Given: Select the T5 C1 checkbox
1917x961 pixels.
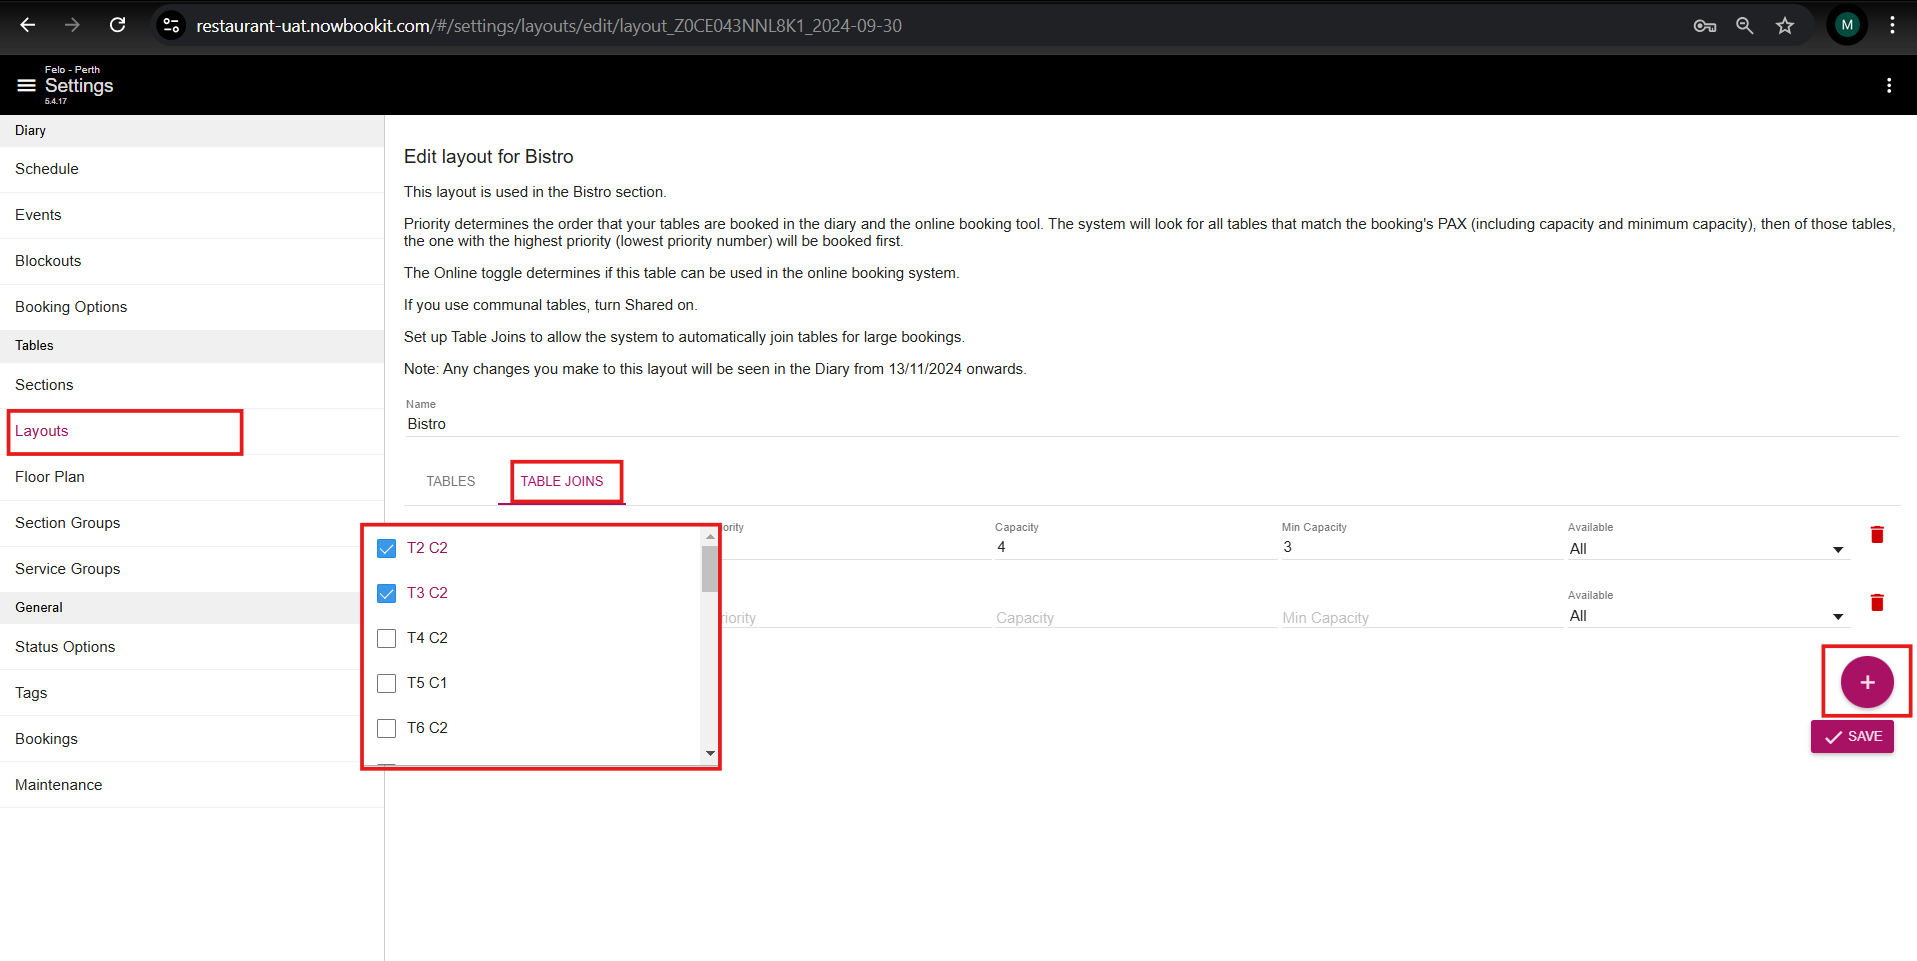Looking at the screenshot, I should click(x=386, y=683).
